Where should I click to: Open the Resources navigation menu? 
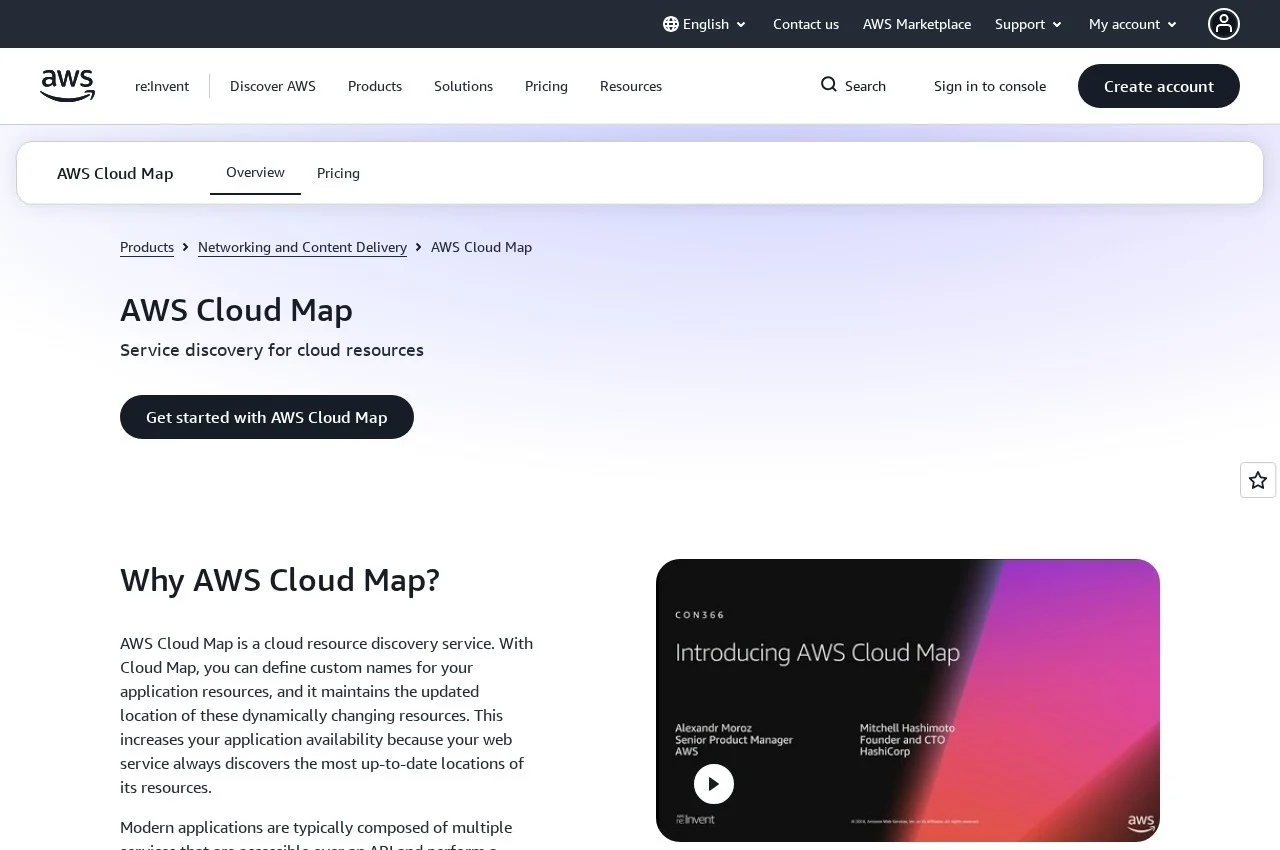click(631, 86)
